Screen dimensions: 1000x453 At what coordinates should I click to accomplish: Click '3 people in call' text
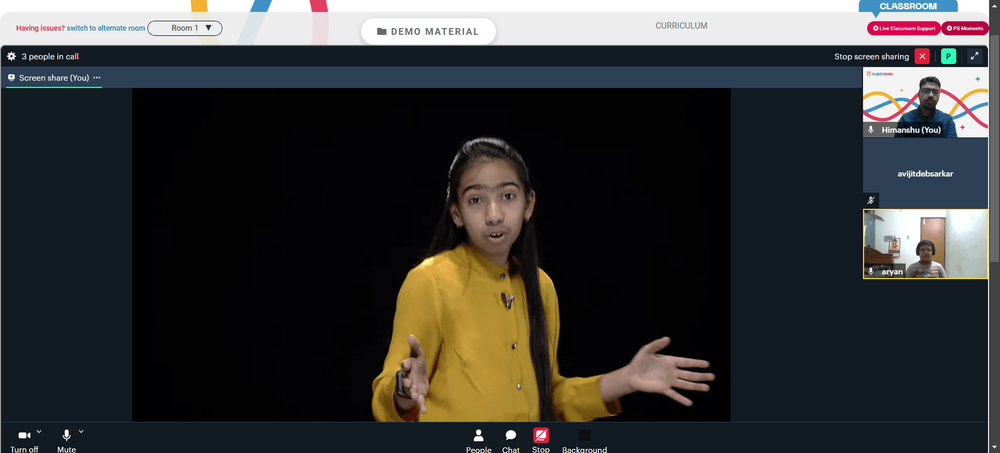pos(50,57)
